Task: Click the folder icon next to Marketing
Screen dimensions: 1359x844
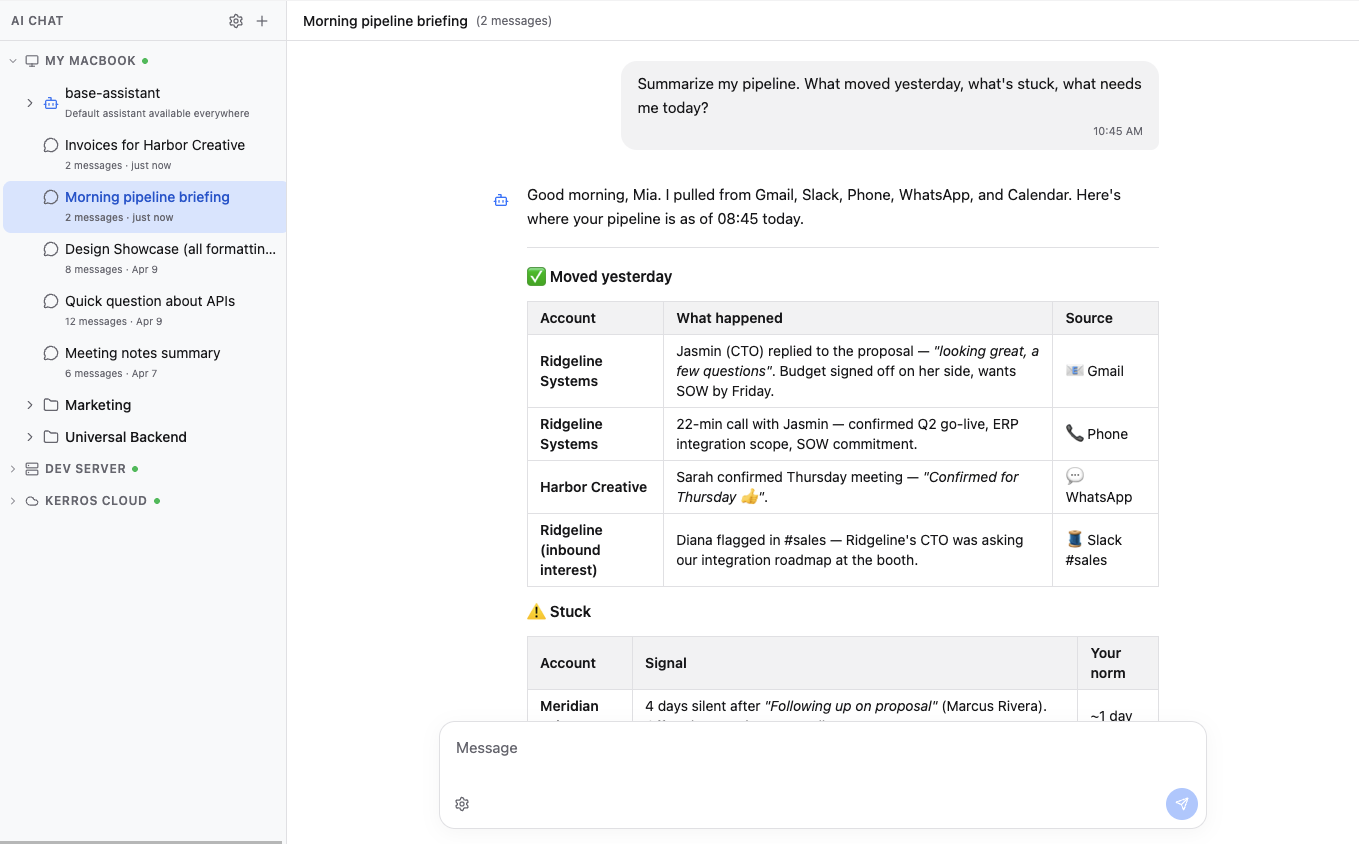Action: point(51,405)
